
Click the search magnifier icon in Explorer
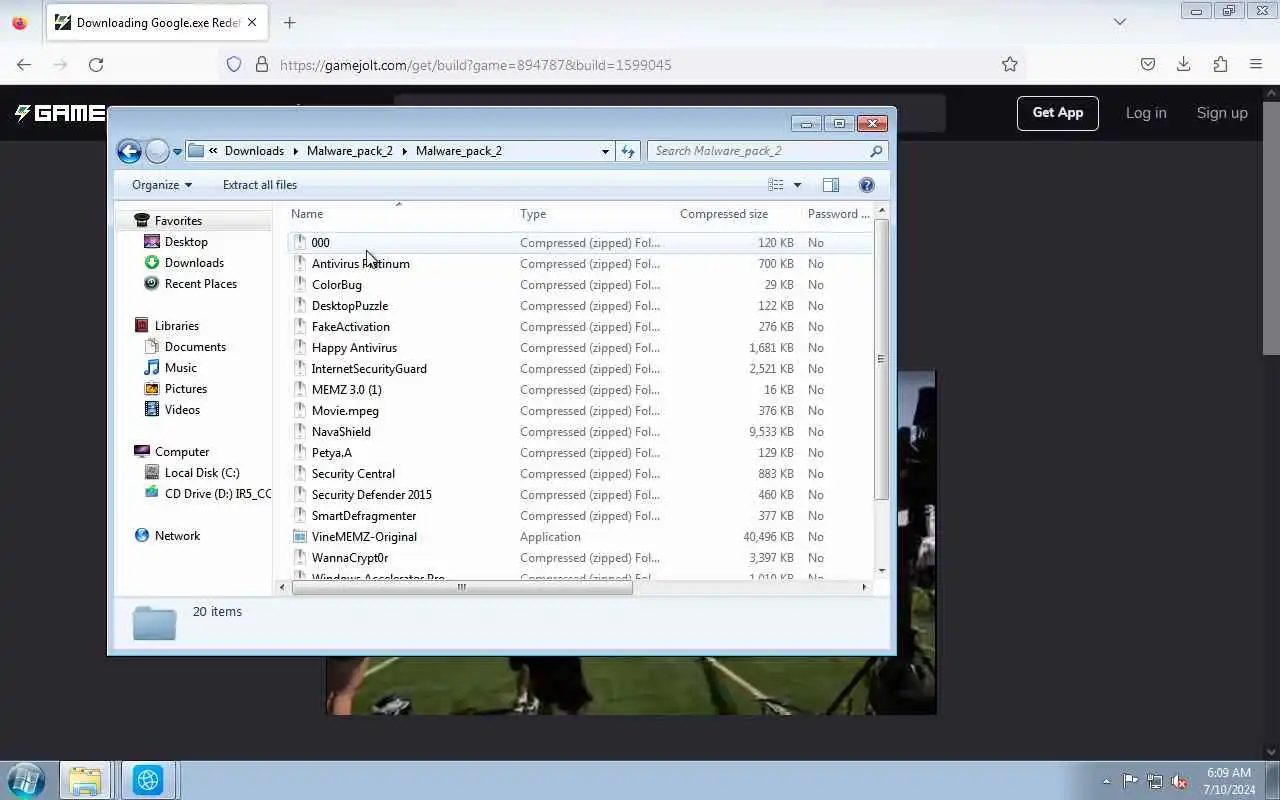[x=876, y=151]
